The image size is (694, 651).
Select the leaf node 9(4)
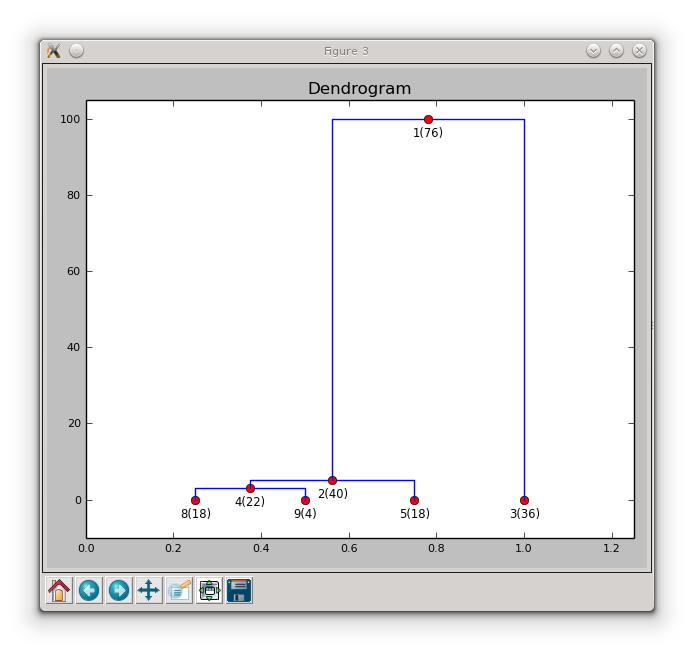point(305,500)
